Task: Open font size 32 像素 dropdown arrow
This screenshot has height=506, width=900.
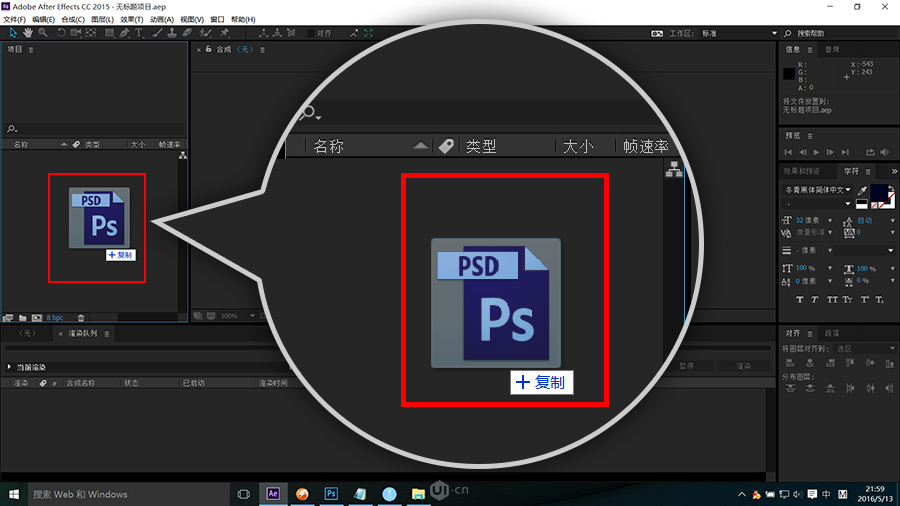Action: (x=830, y=220)
